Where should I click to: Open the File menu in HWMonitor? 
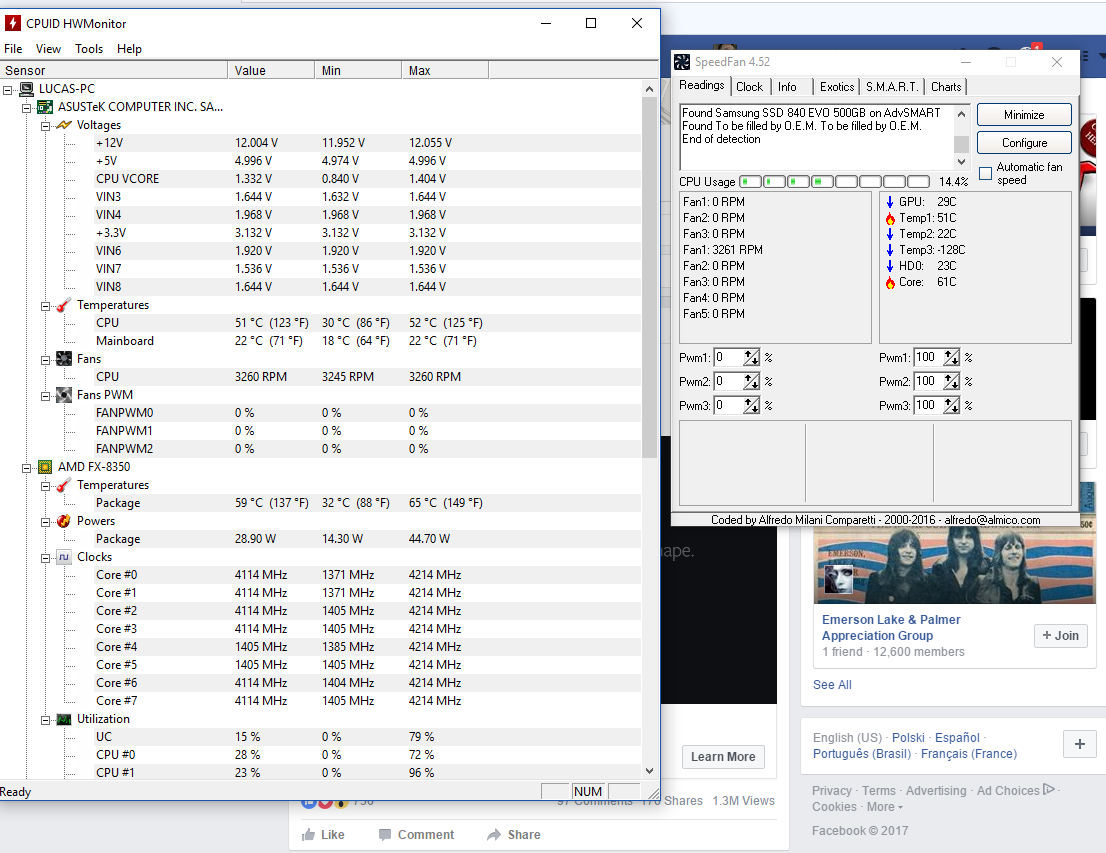click(13, 49)
